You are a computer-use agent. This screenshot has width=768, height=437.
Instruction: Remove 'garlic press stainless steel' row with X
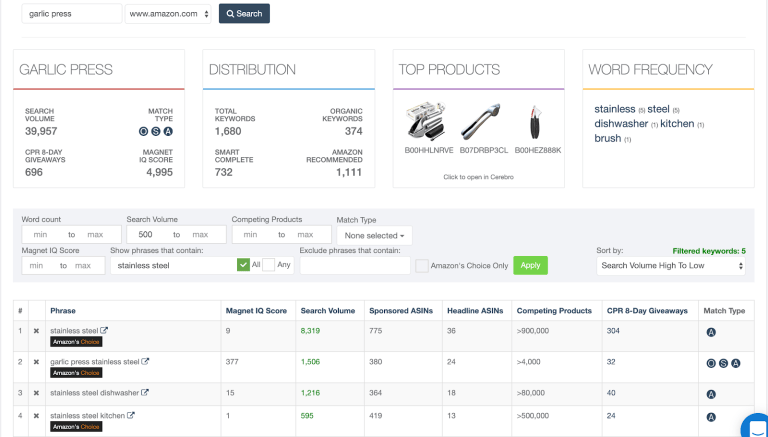point(36,362)
